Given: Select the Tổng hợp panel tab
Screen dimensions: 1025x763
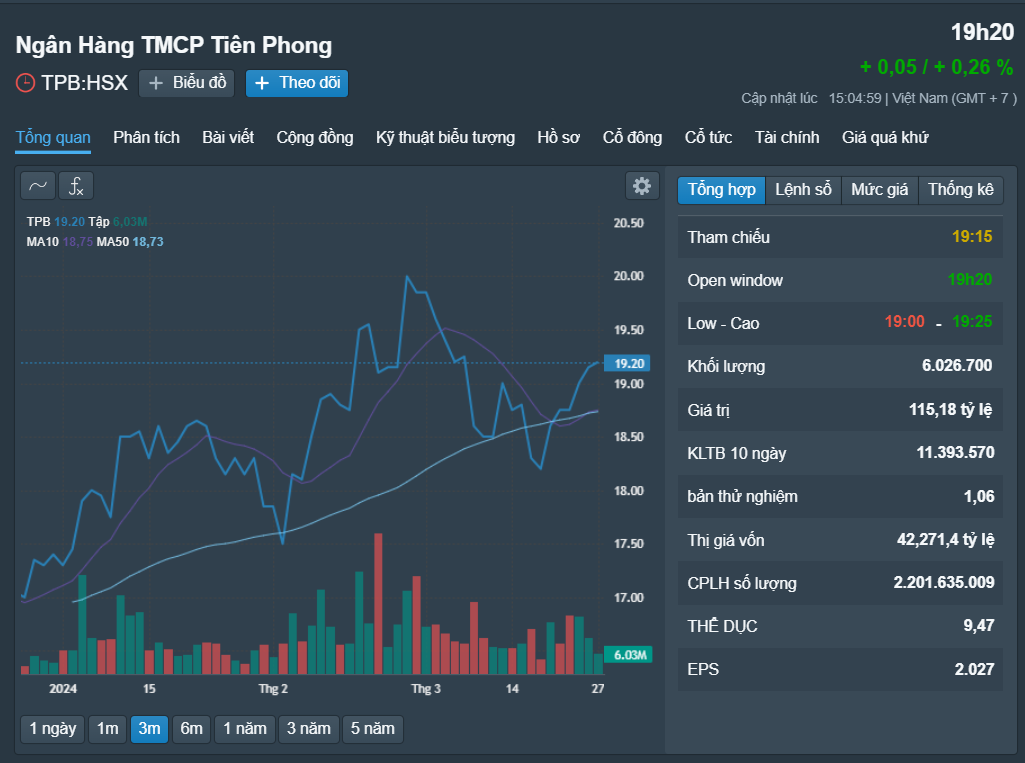Looking at the screenshot, I should 722,190.
